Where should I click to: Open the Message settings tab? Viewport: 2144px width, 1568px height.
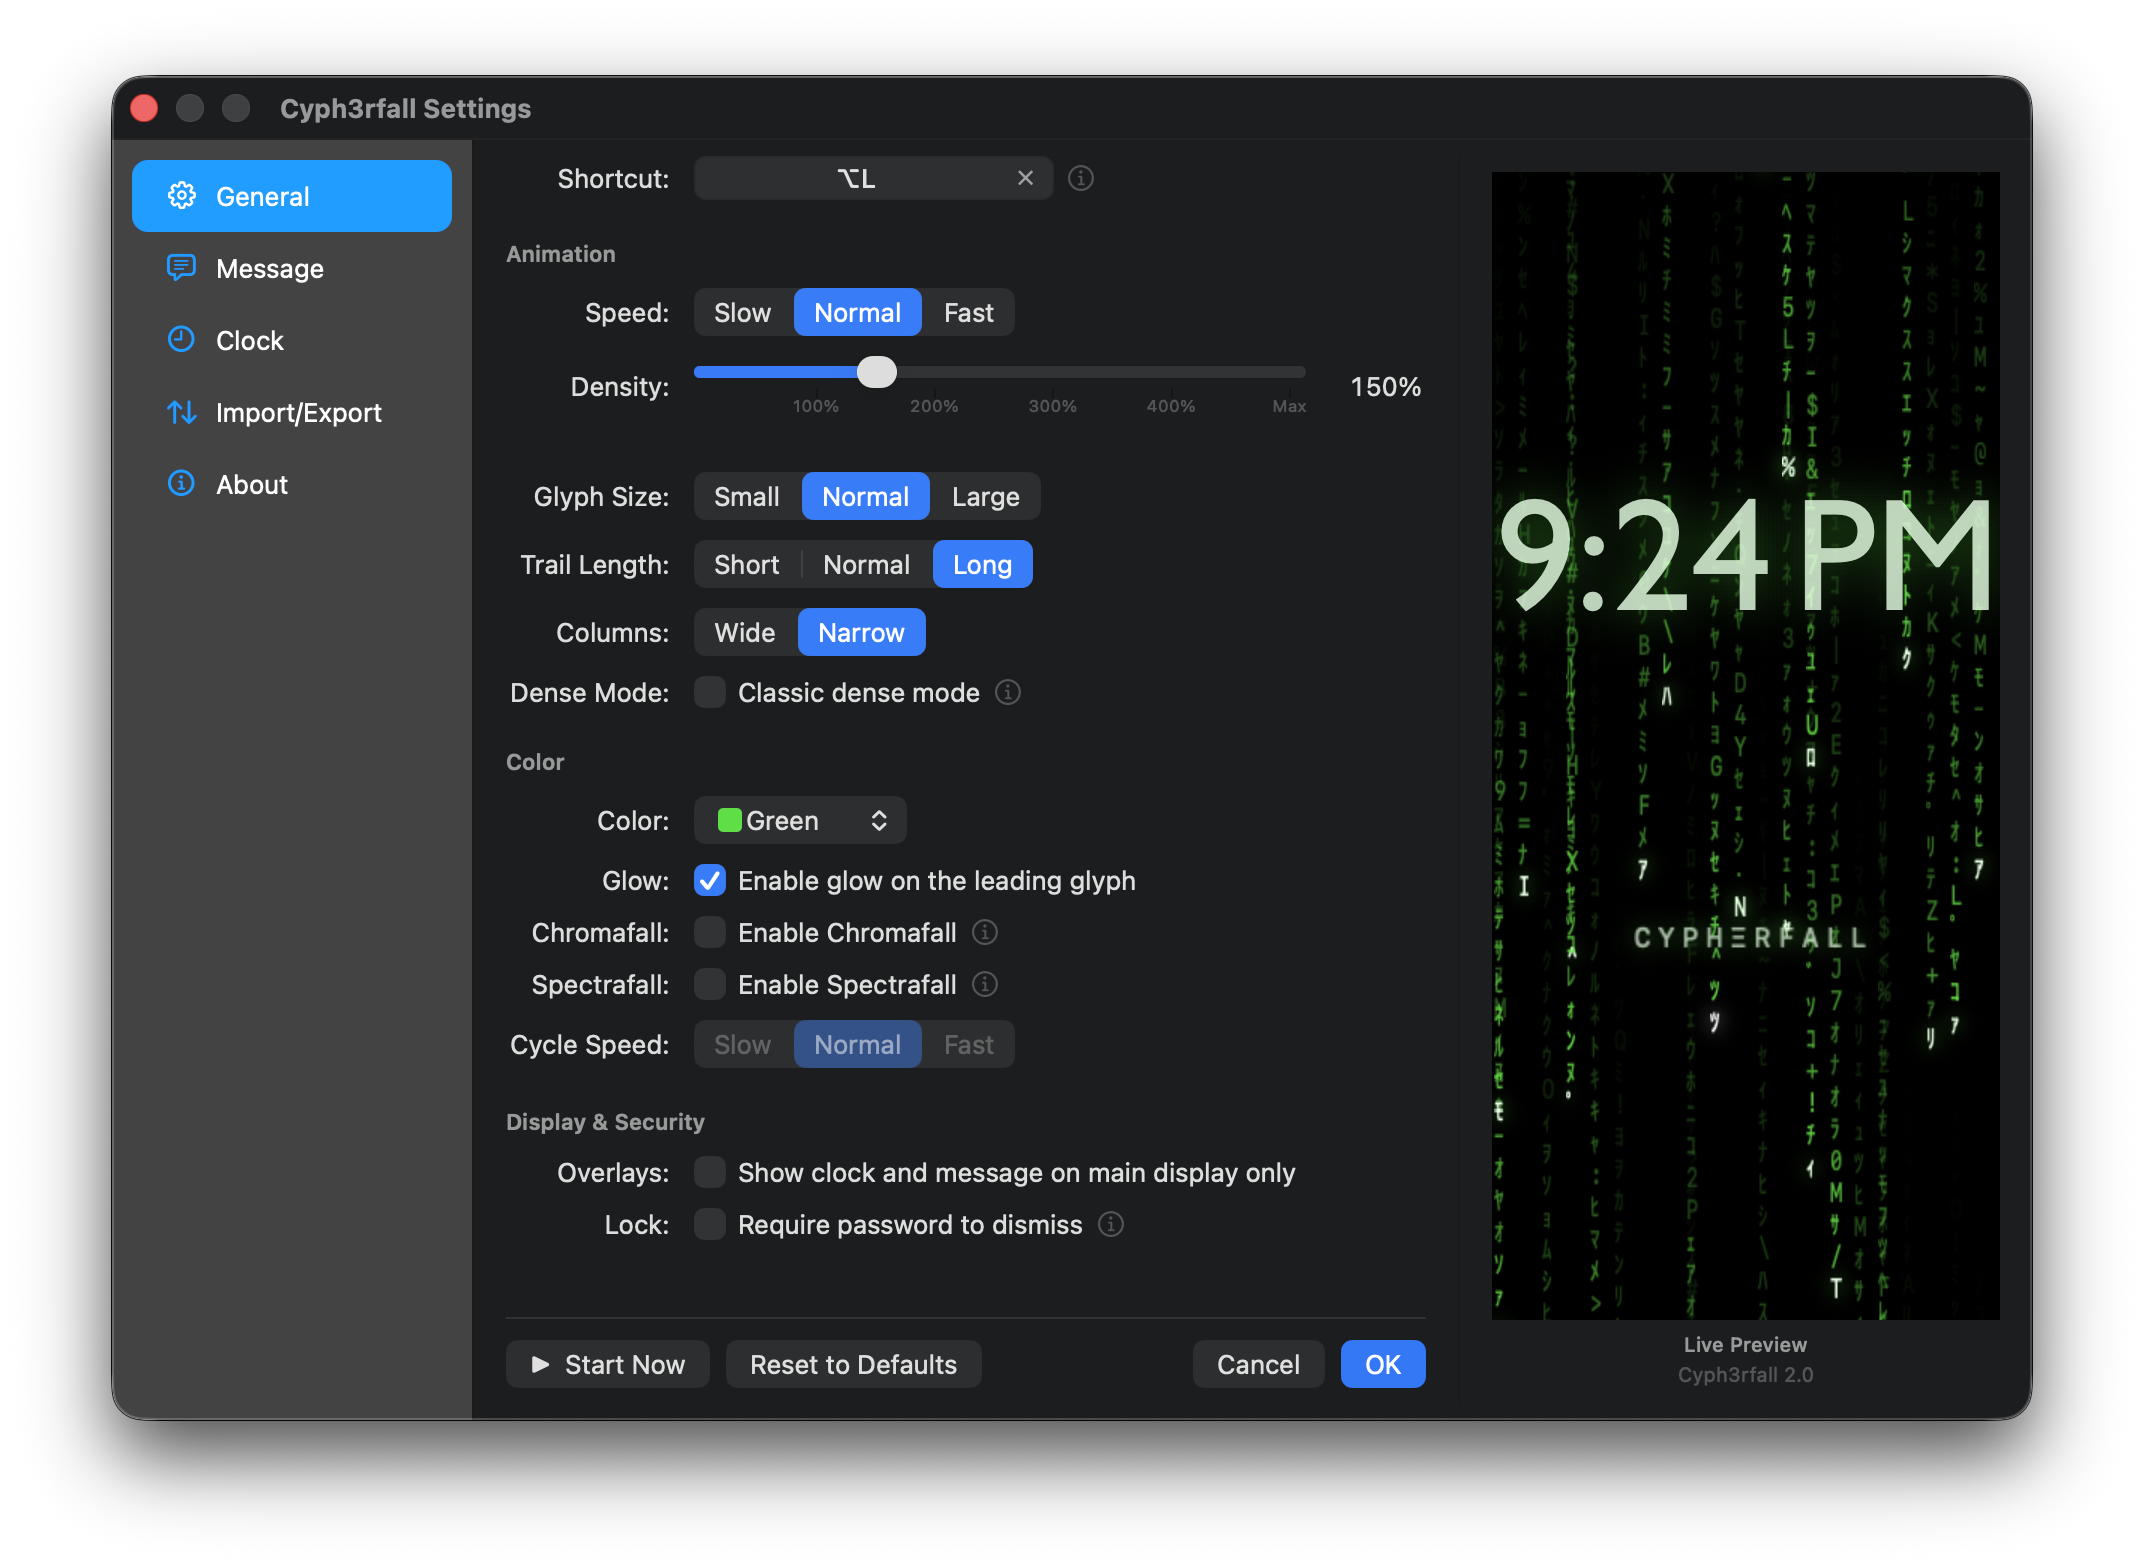(x=292, y=268)
